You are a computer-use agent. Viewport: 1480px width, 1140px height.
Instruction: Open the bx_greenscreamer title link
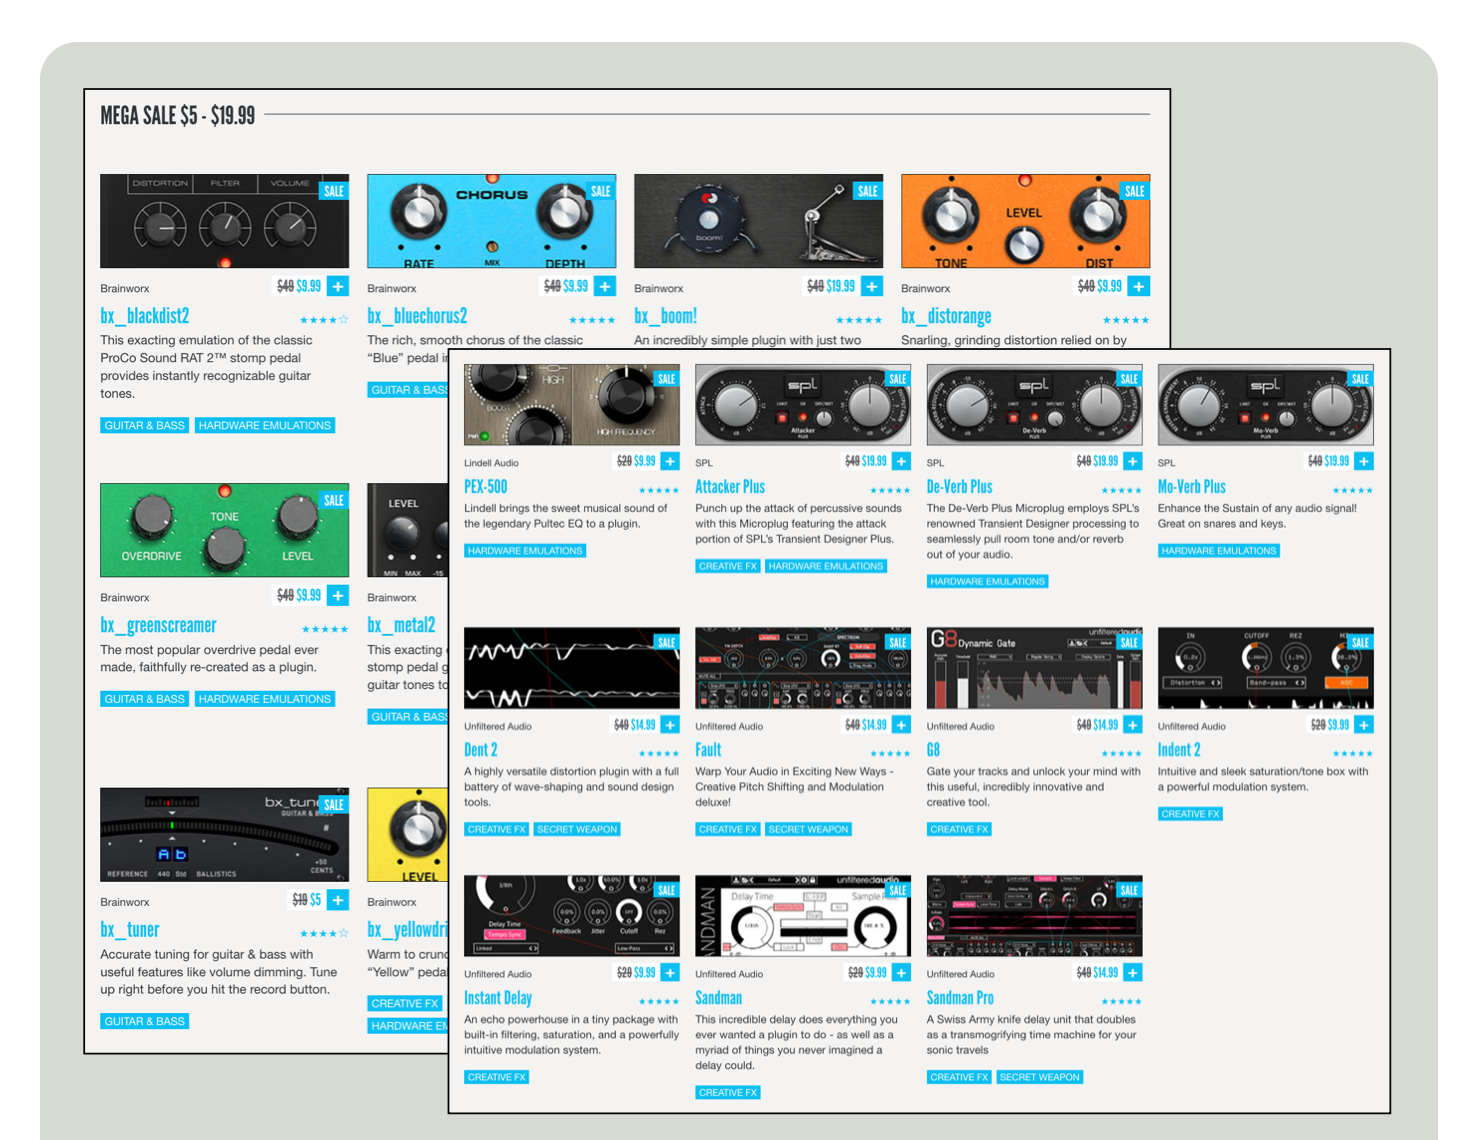coord(158,625)
